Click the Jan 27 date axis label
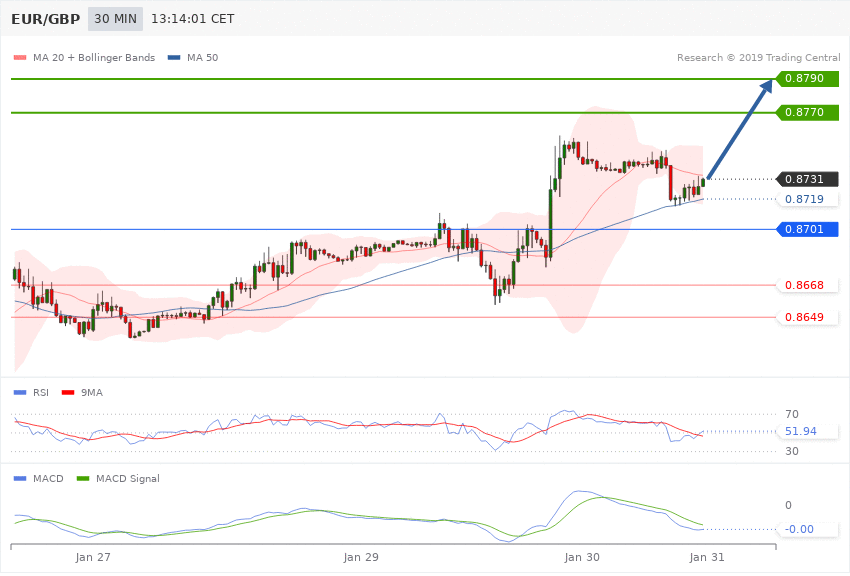 [x=93, y=557]
